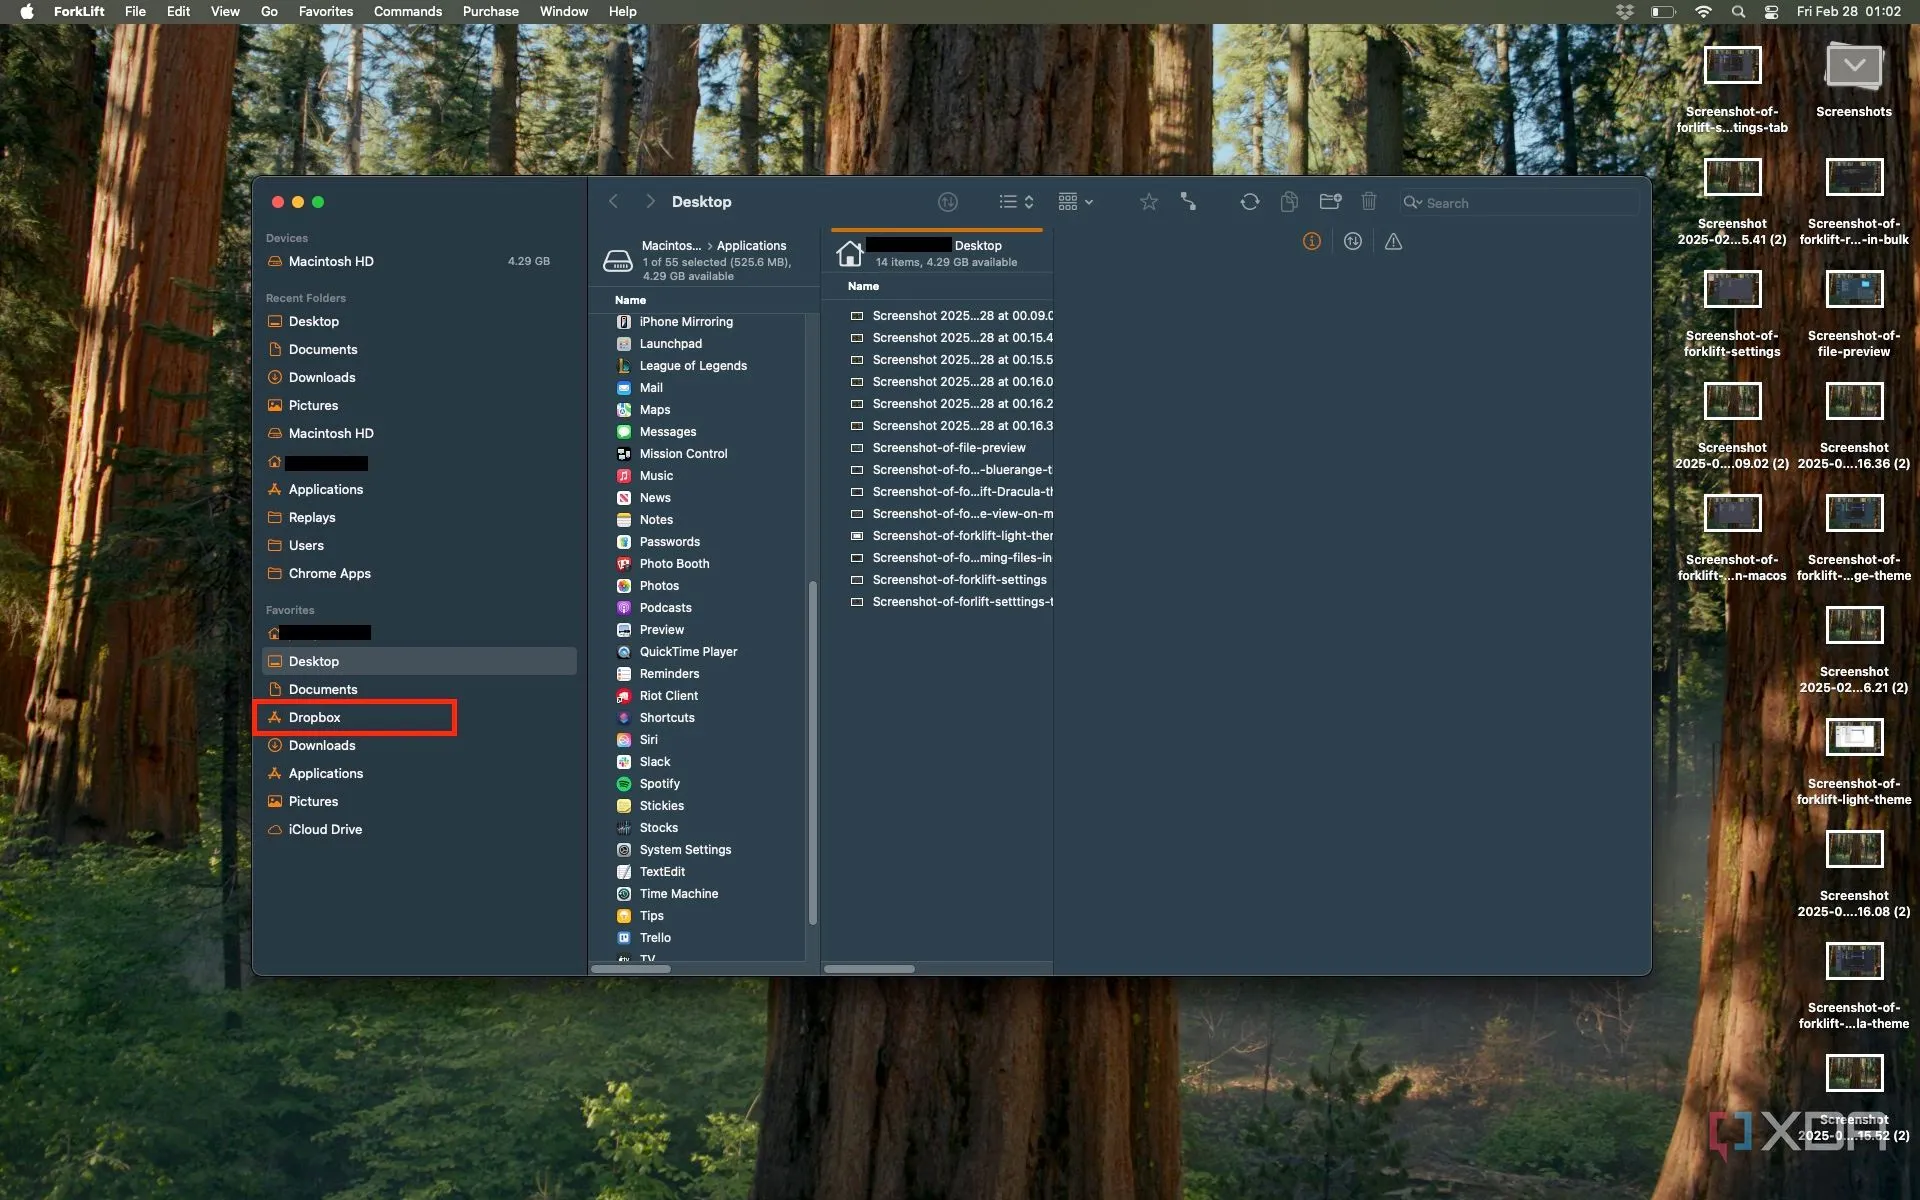Open the activity transfers icon in toolbar
This screenshot has width=1920, height=1200.
[x=947, y=202]
